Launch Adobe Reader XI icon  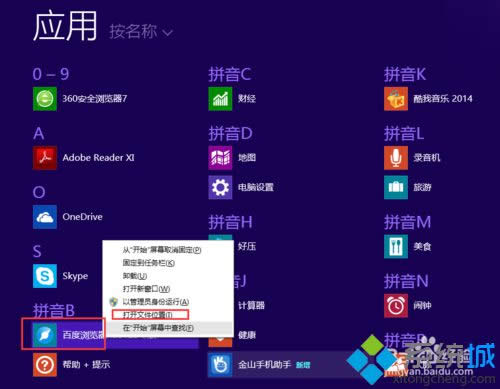pos(45,158)
